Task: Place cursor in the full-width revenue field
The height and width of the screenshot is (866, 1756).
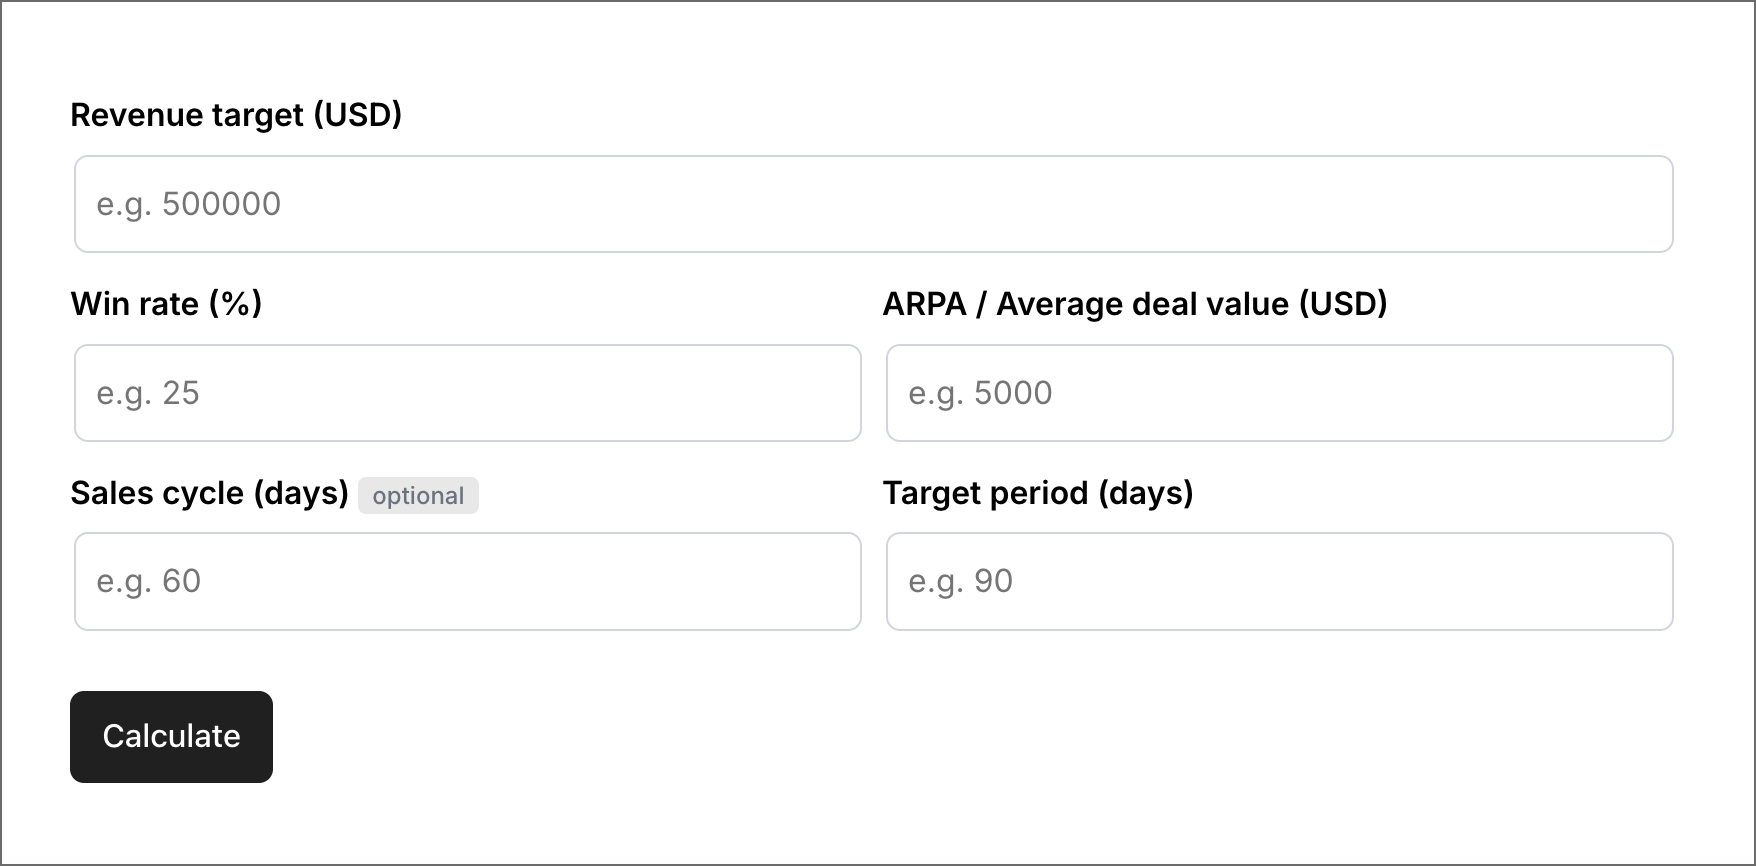Action: click(x=873, y=204)
